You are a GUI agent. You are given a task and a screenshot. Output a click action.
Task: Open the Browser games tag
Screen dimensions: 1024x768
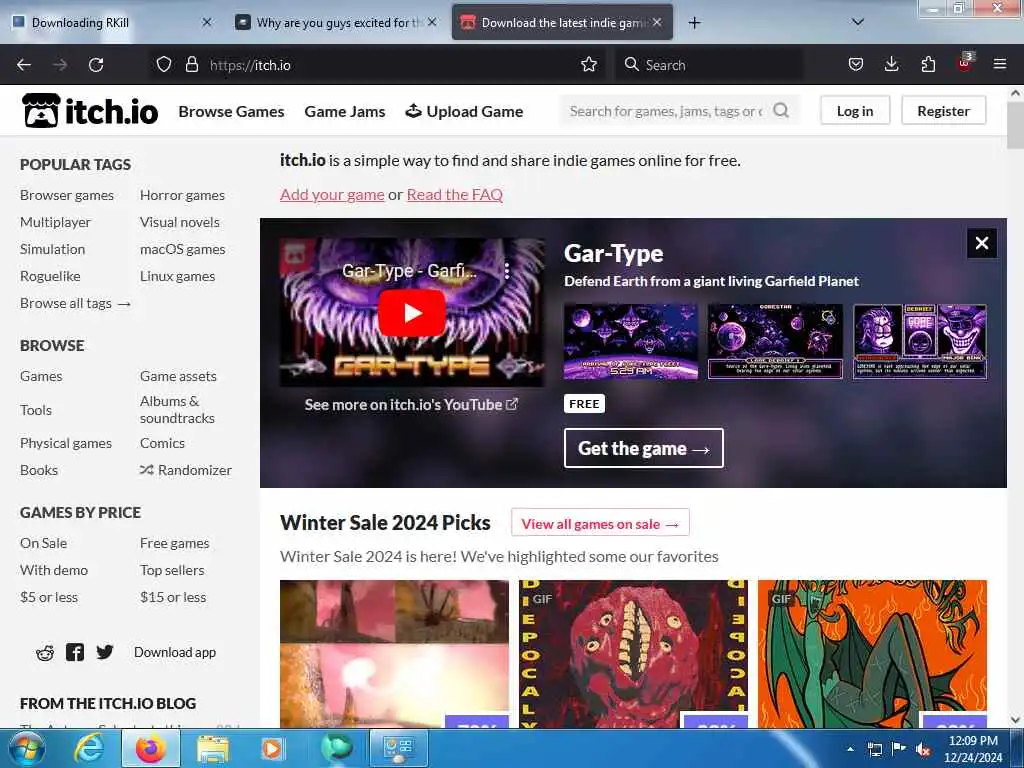[x=67, y=195]
